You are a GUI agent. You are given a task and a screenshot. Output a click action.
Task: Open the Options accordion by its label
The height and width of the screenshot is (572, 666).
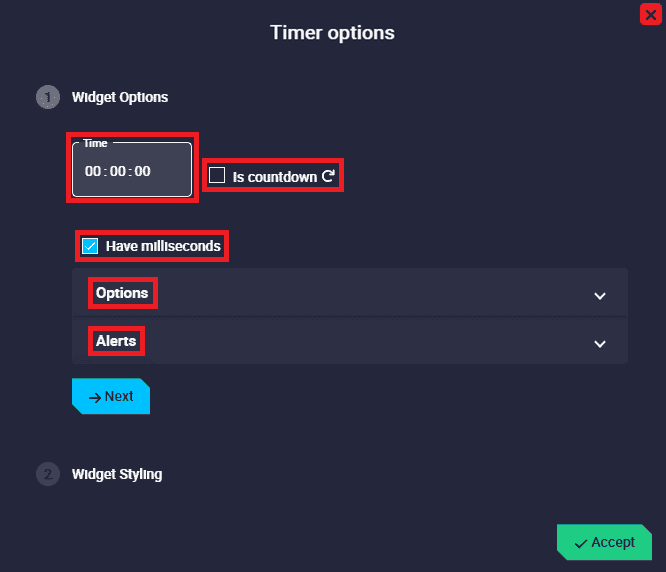pos(122,293)
